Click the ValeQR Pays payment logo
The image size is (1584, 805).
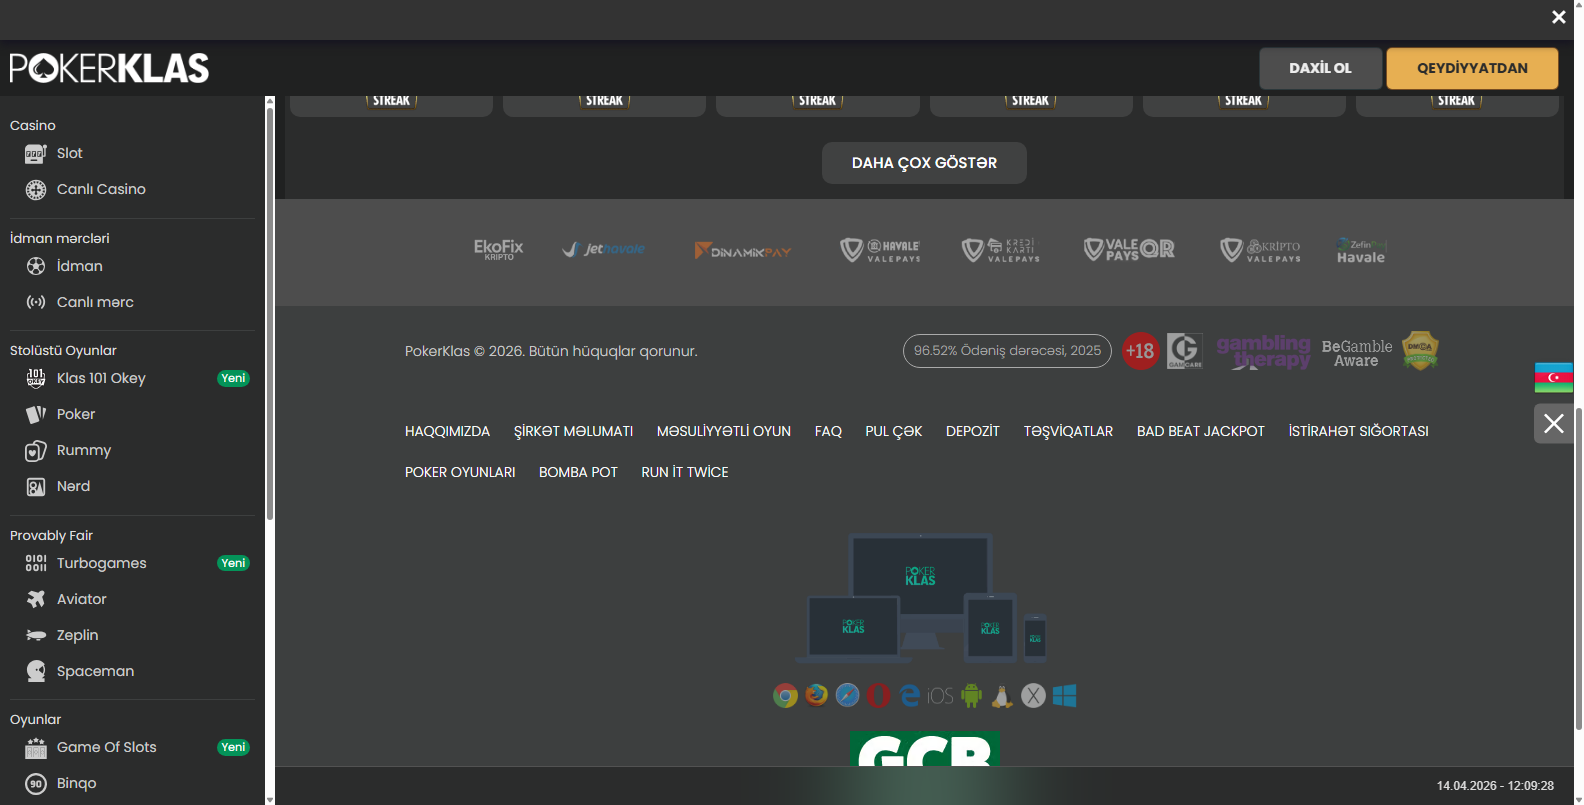(x=1129, y=249)
